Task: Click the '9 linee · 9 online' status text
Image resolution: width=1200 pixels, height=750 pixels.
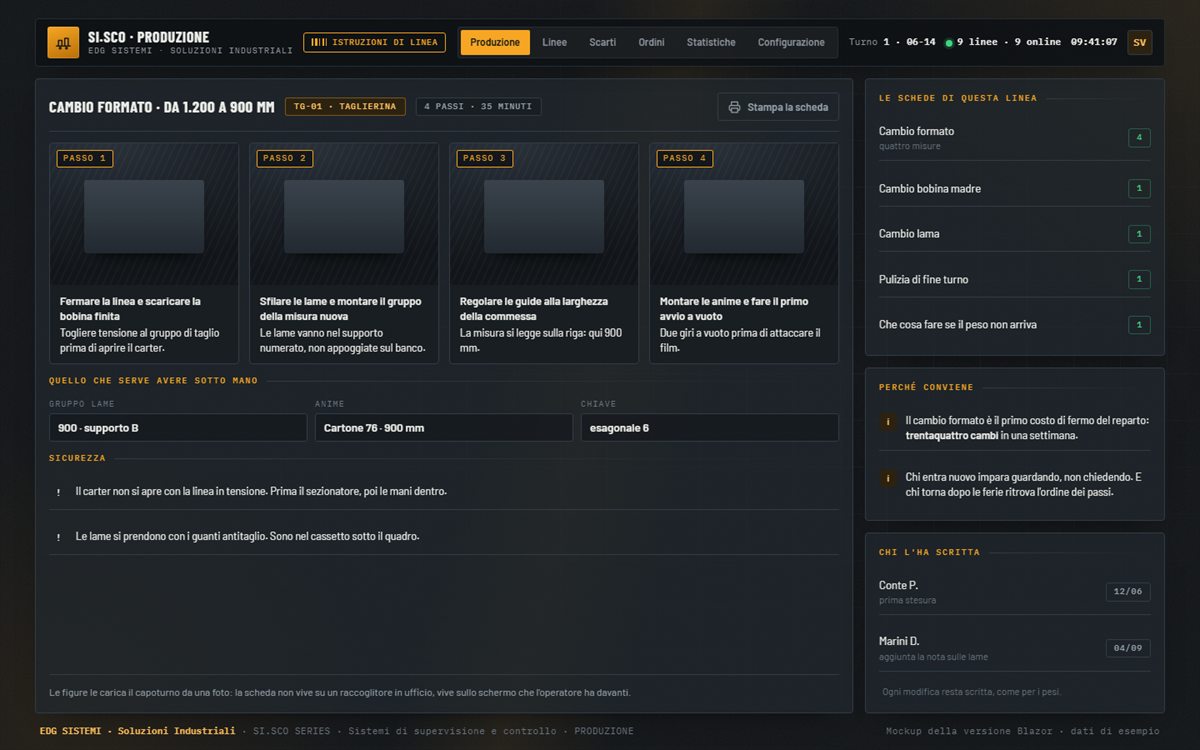Action: click(x=1009, y=42)
